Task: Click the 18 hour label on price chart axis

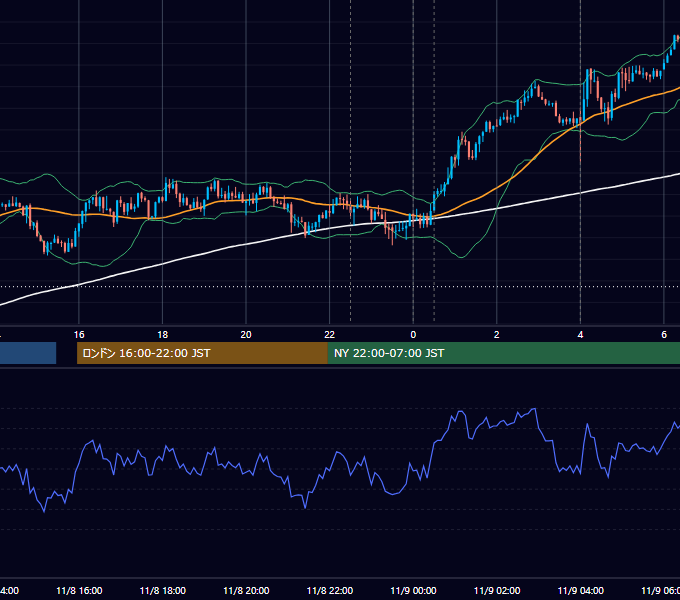Action: 162,335
